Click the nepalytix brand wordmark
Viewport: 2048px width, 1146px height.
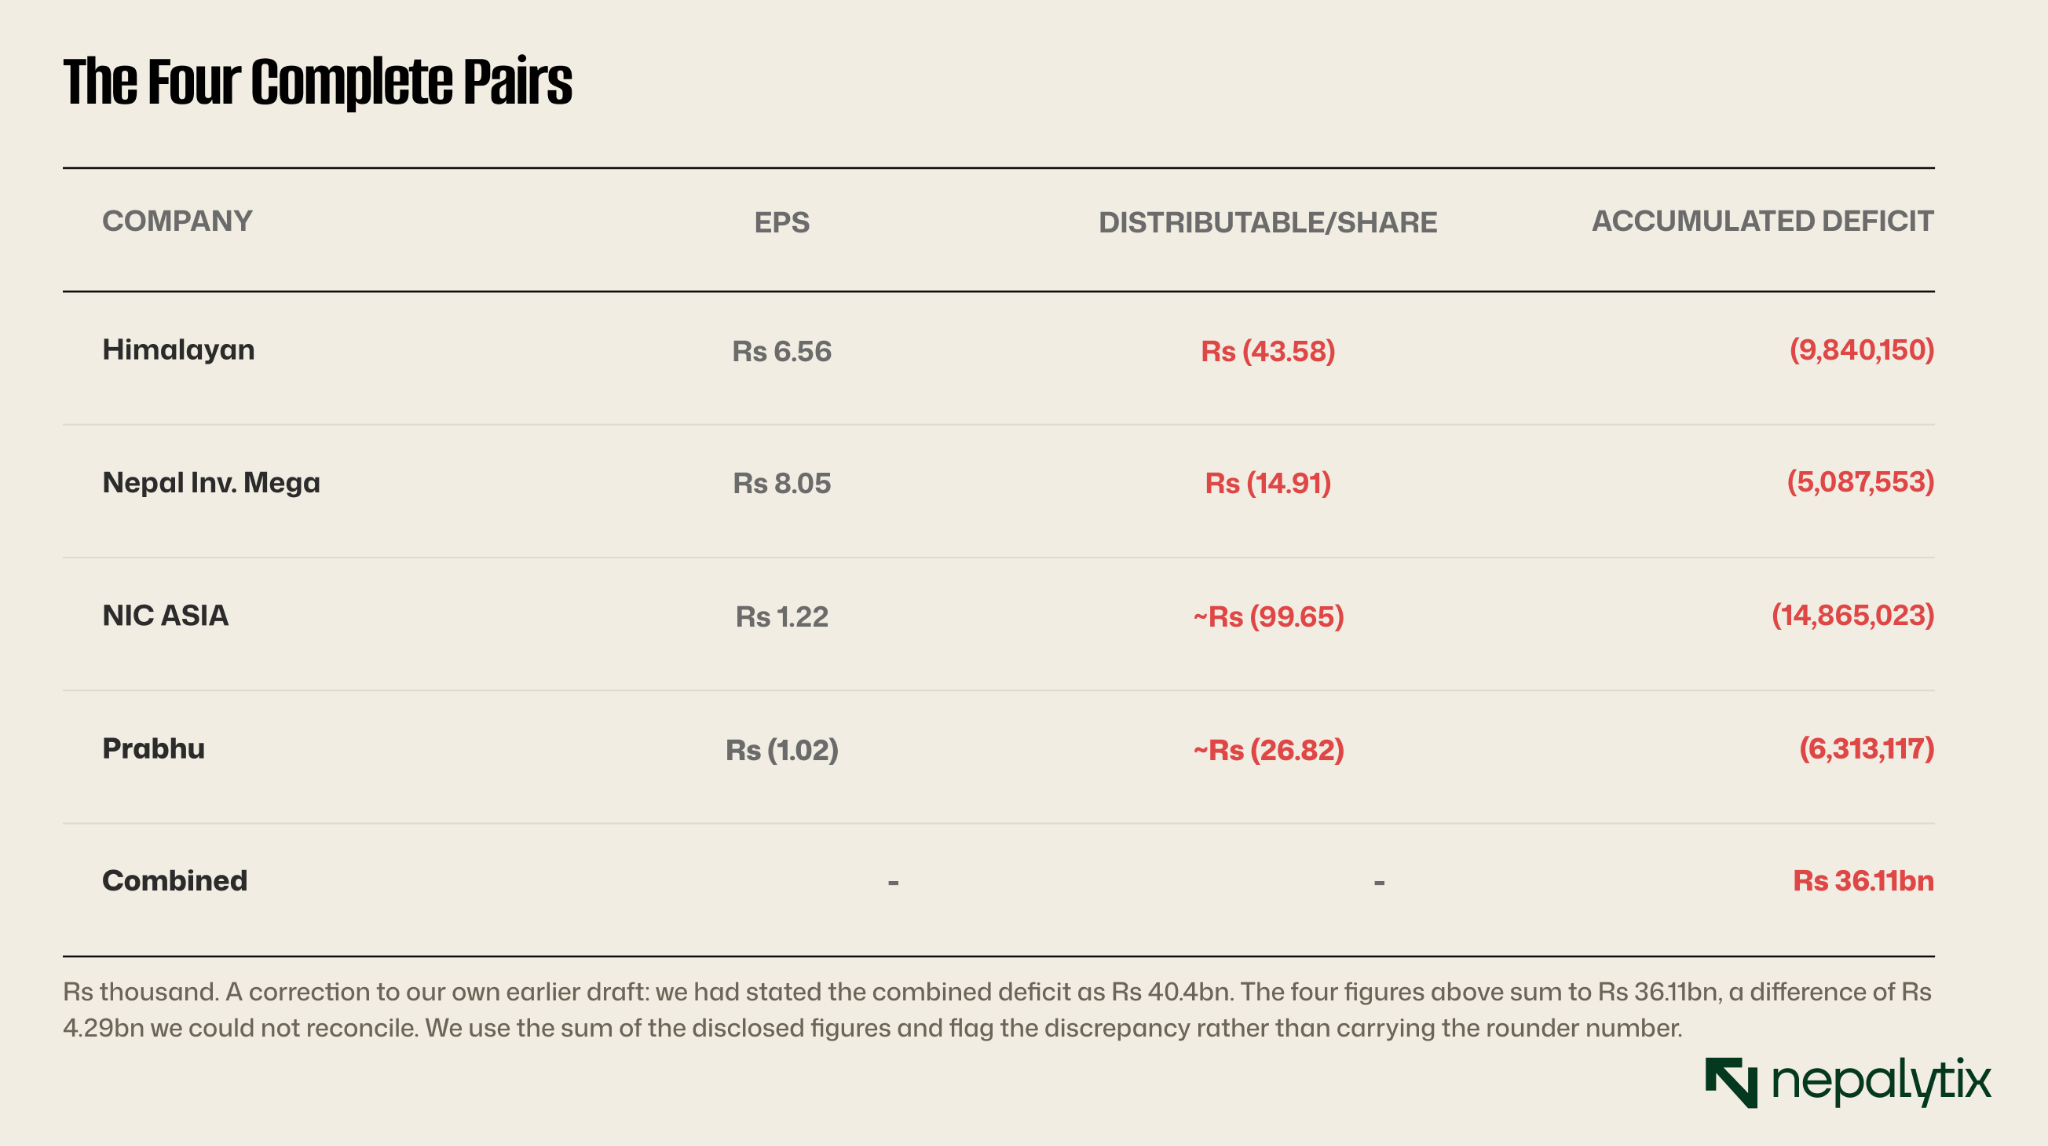1881,1083
